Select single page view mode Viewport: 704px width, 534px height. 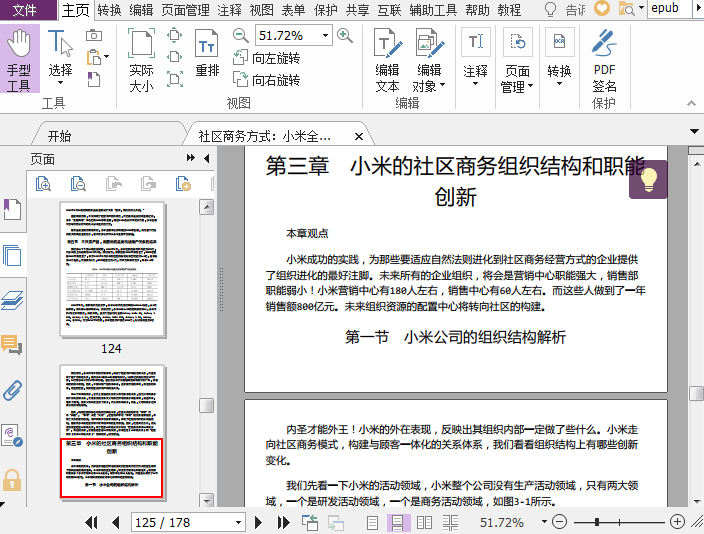tap(372, 523)
